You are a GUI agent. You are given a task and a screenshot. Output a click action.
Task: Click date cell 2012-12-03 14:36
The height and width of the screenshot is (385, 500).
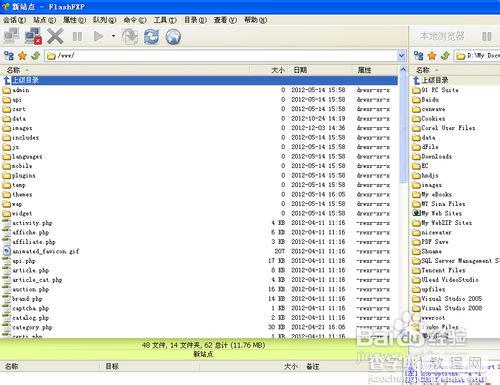coord(318,128)
